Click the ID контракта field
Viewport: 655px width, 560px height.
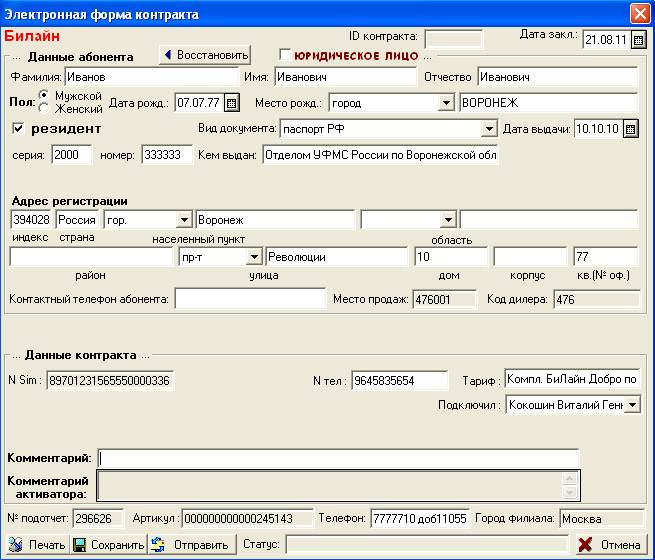[453, 39]
